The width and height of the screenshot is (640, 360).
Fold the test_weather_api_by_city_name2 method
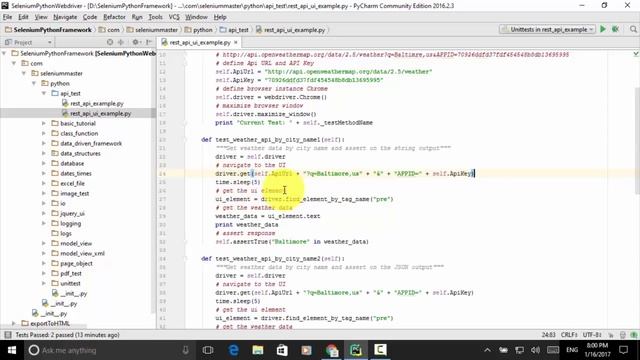(185, 258)
